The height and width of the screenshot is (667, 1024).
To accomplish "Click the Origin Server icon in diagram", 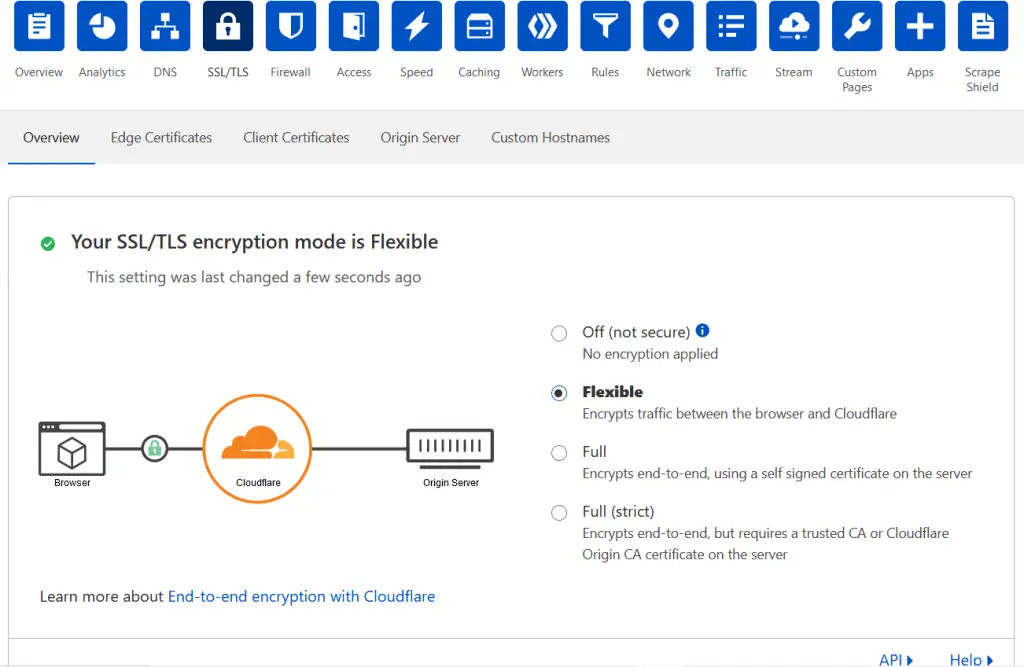I will click(x=450, y=448).
